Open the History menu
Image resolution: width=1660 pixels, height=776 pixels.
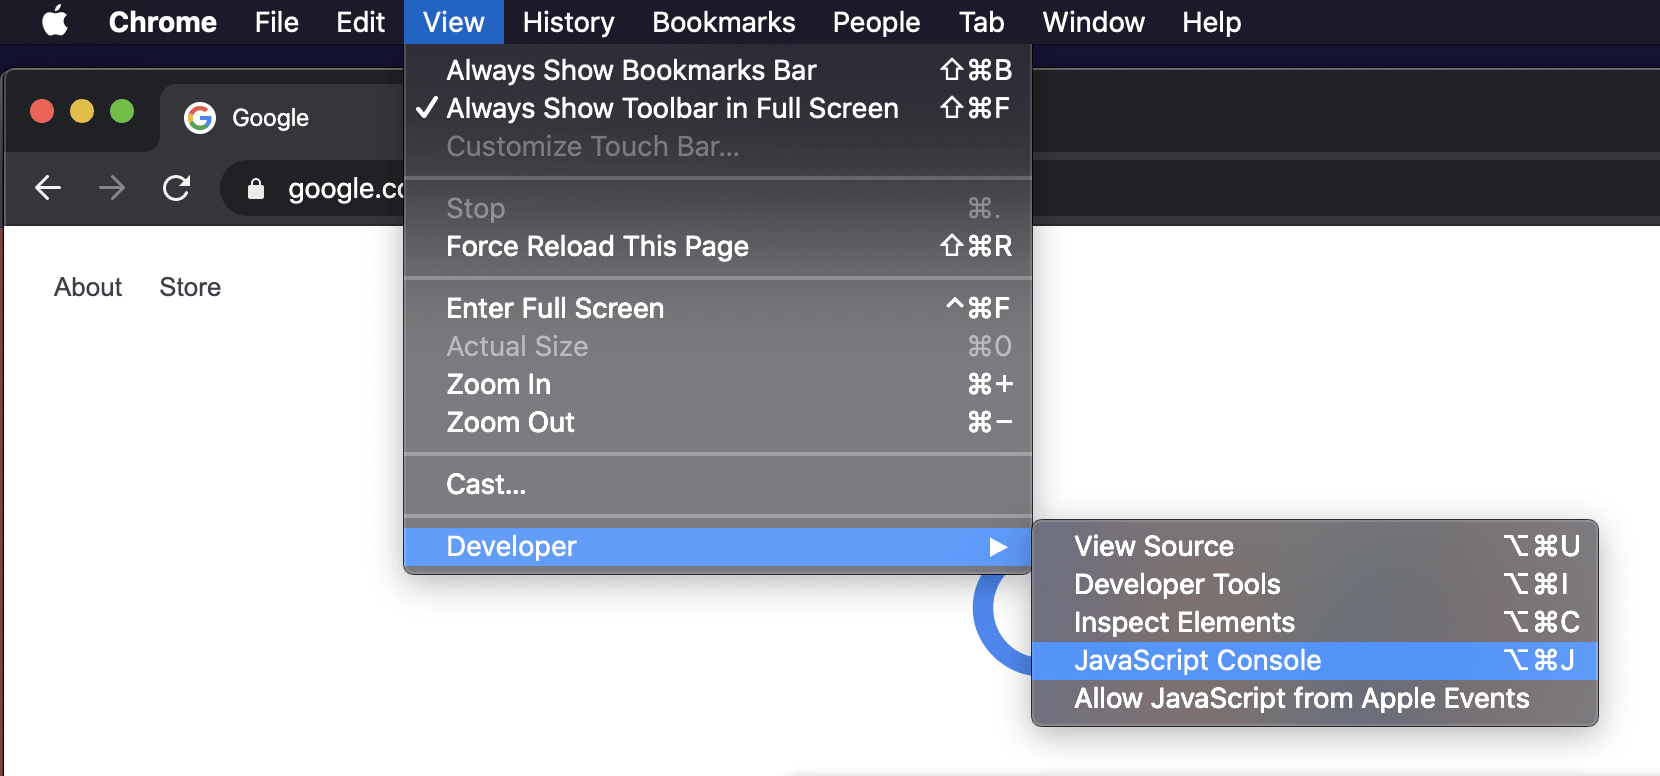tap(568, 22)
